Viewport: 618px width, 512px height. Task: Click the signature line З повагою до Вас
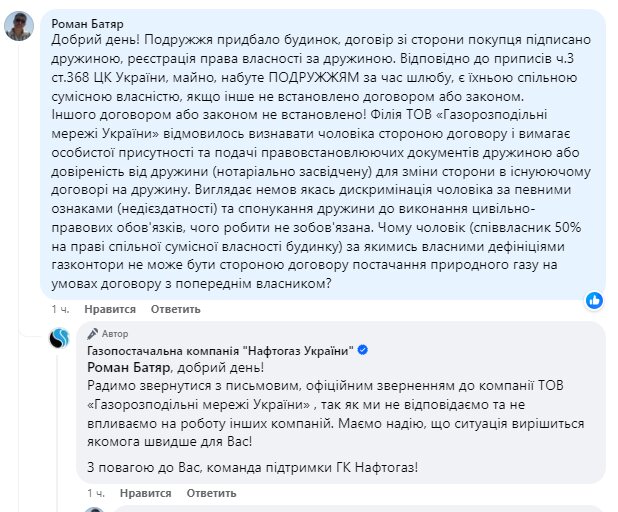(251, 465)
